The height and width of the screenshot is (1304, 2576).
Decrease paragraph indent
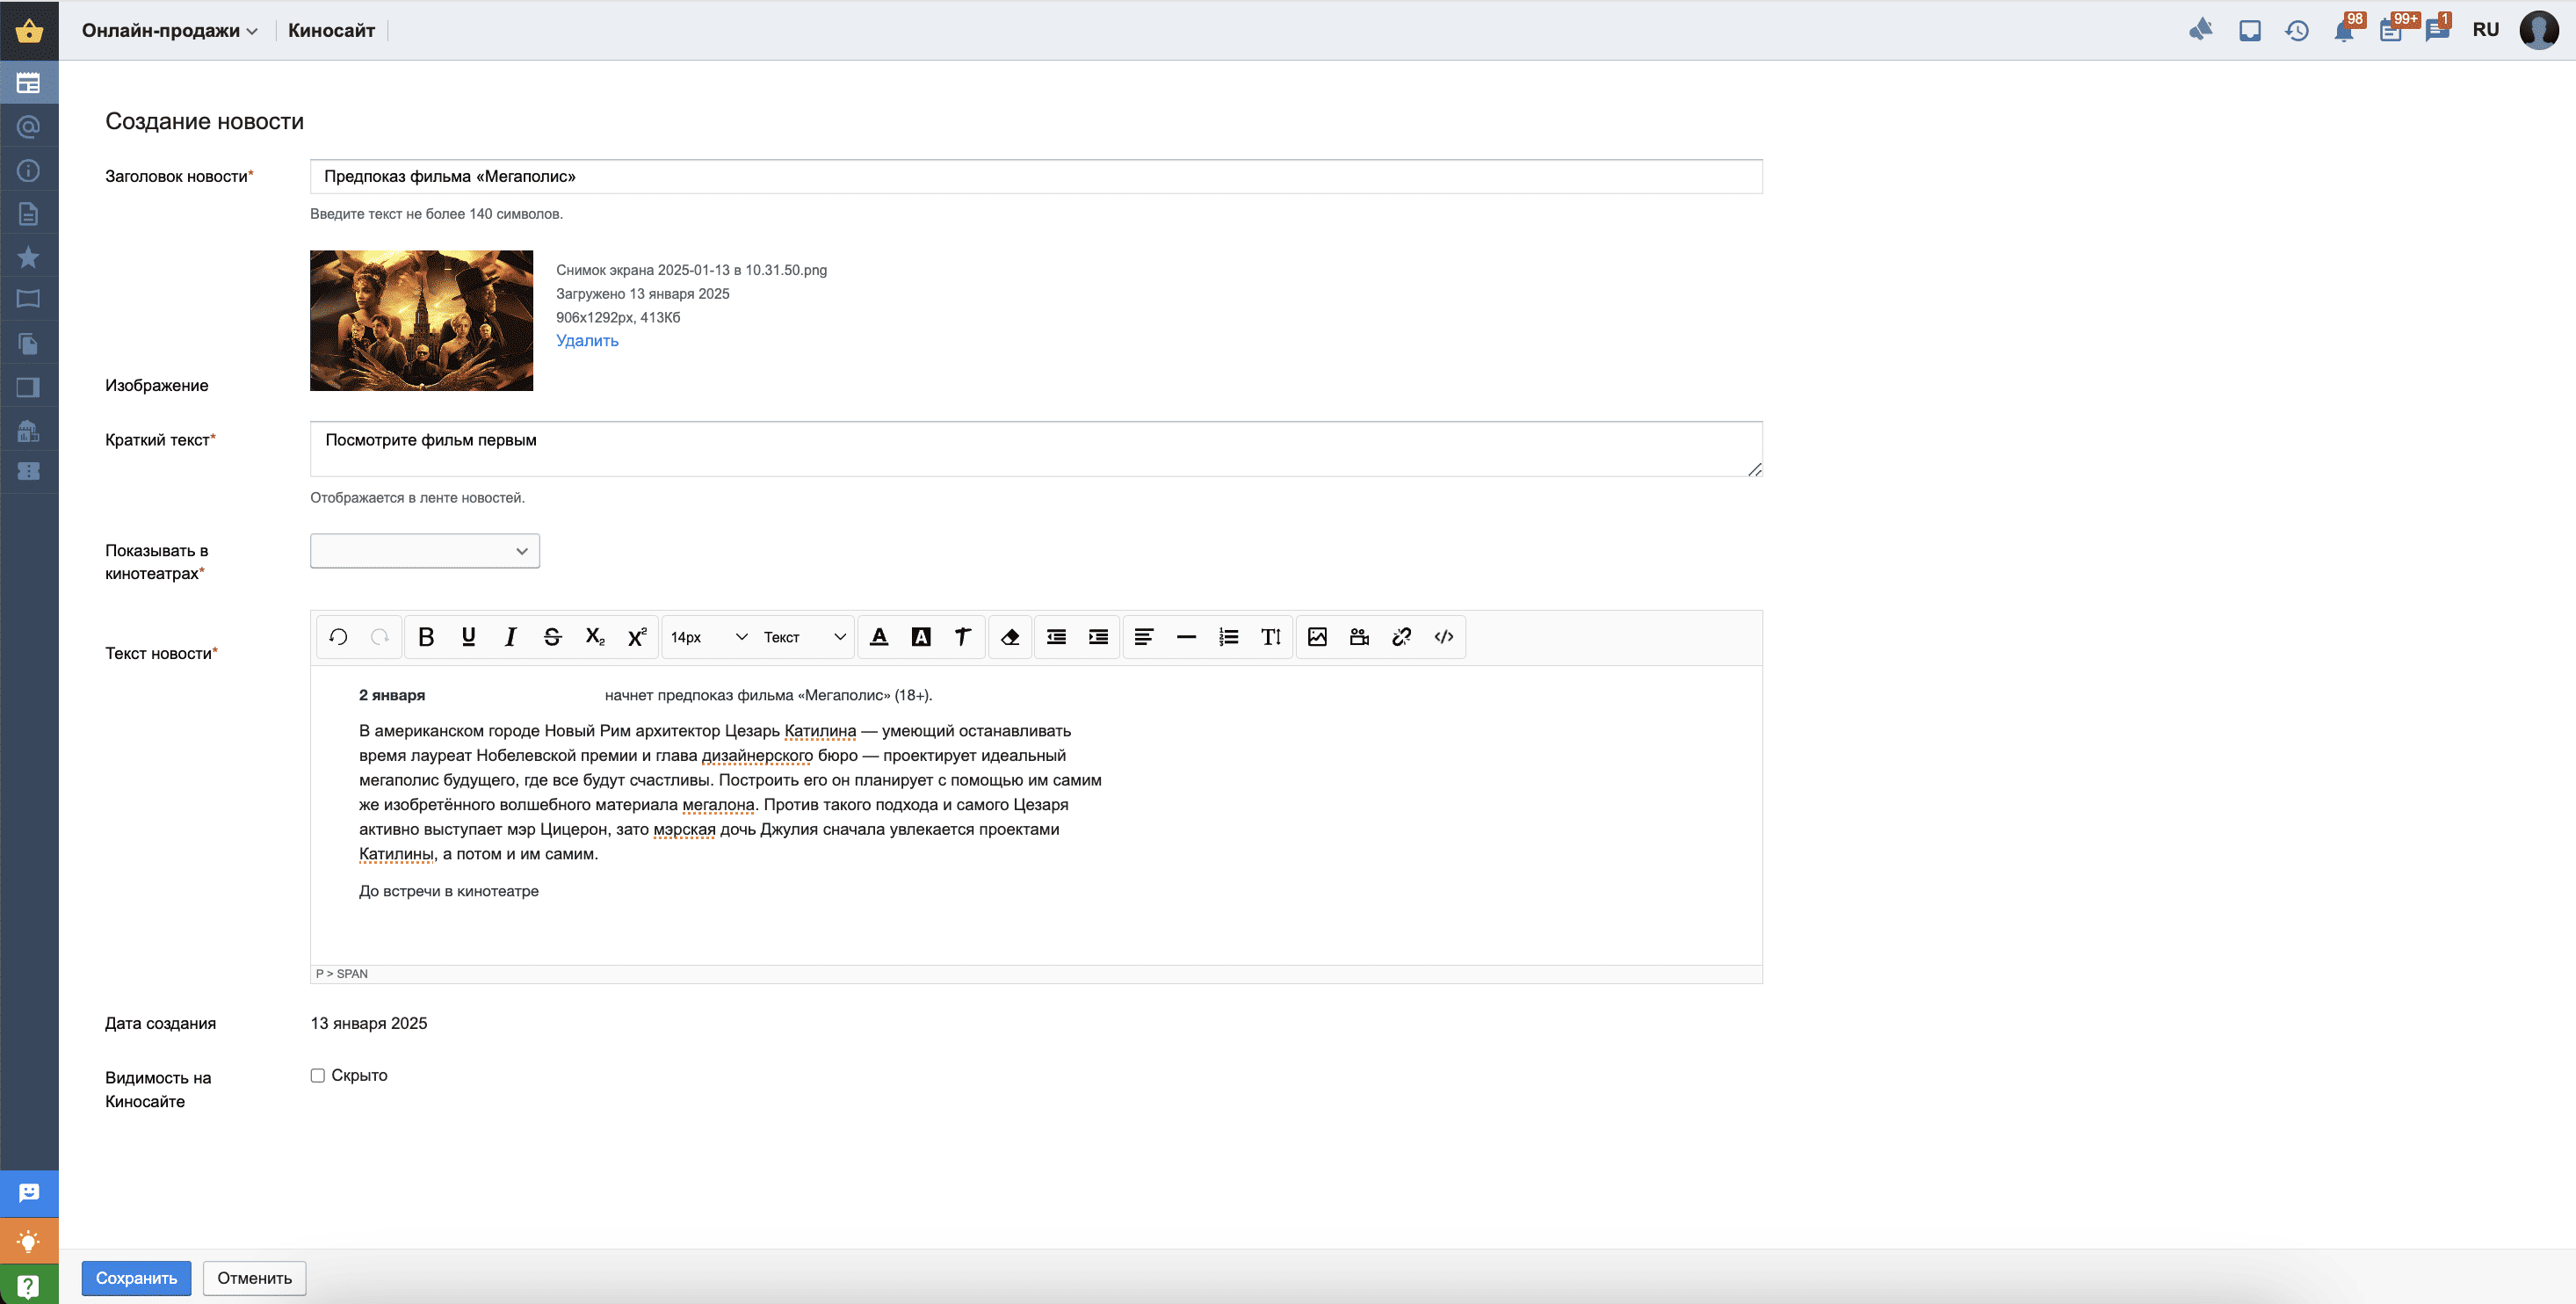click(1056, 637)
